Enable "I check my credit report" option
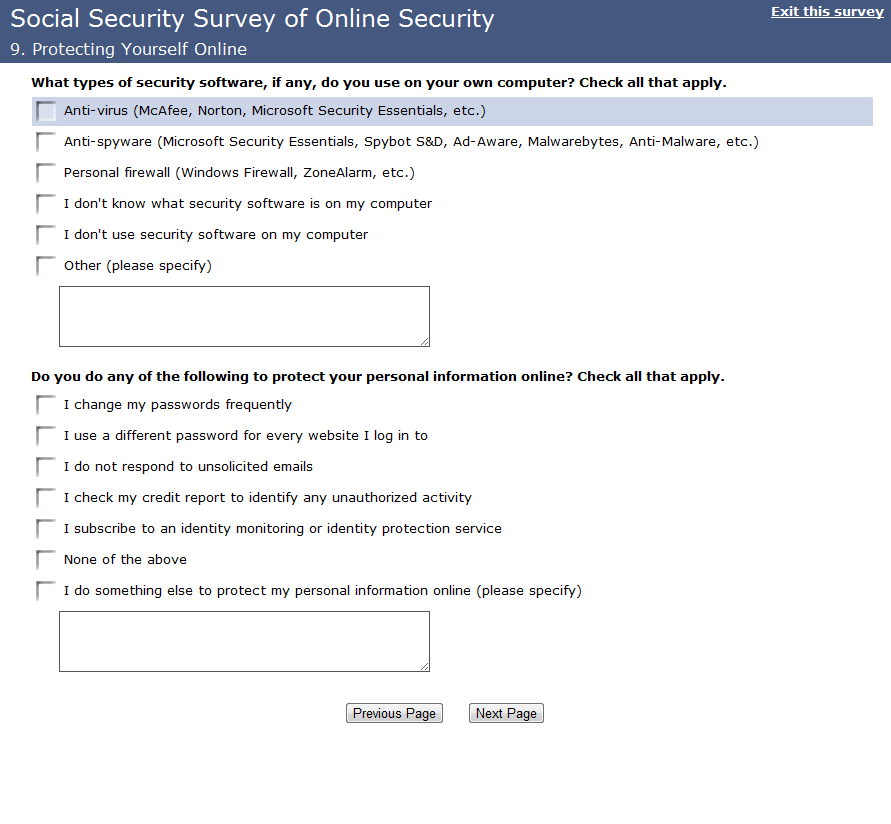The width and height of the screenshot is (891, 824). (x=46, y=498)
